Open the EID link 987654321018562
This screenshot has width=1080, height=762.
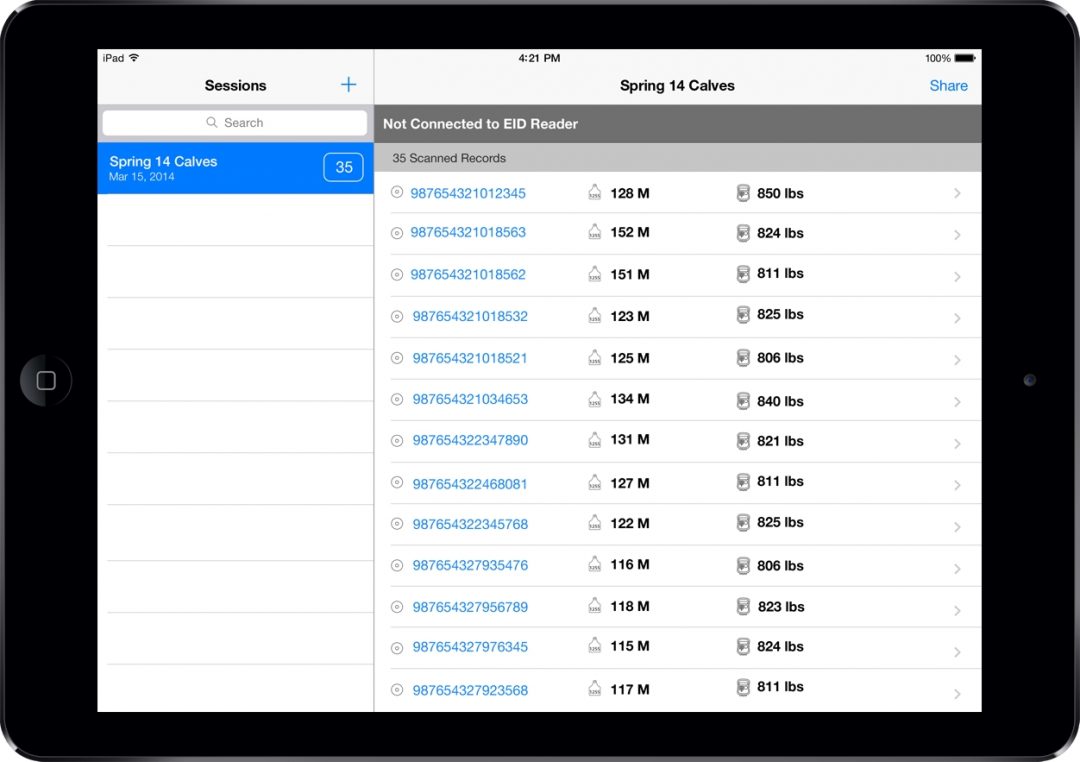coord(468,274)
